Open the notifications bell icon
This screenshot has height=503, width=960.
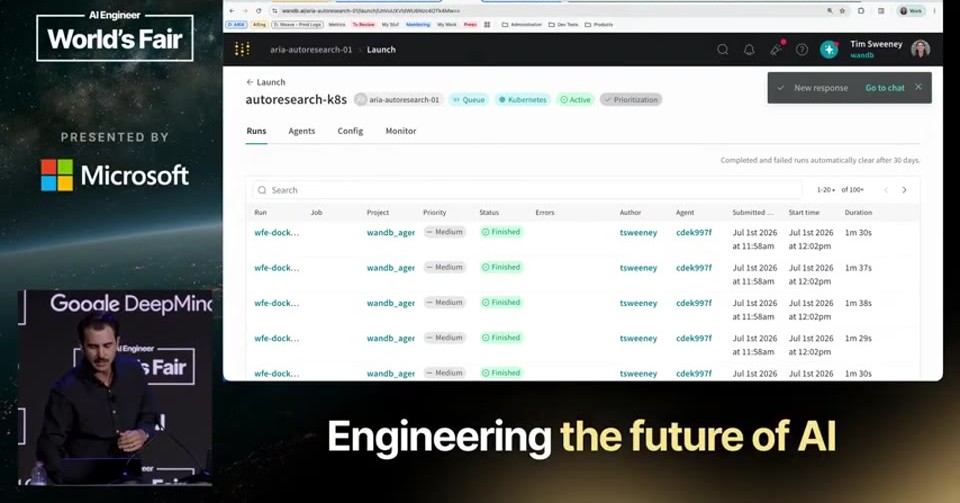coord(749,50)
